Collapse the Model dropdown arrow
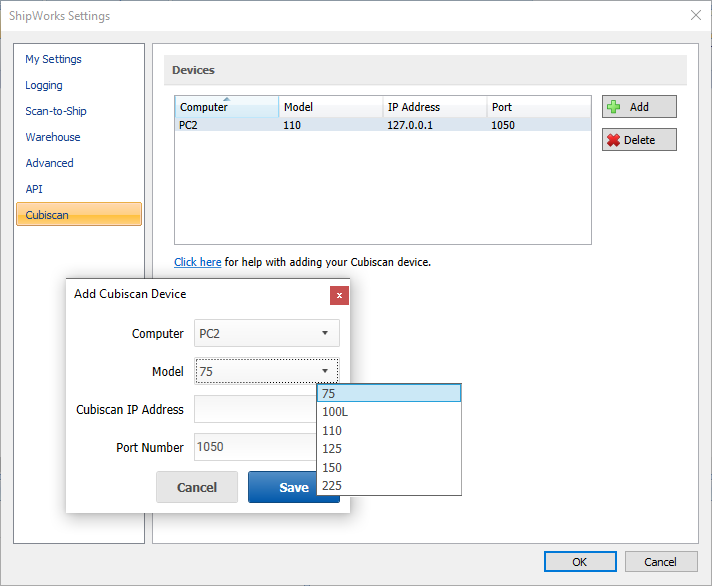This screenshot has height=586, width=712. tap(325, 371)
